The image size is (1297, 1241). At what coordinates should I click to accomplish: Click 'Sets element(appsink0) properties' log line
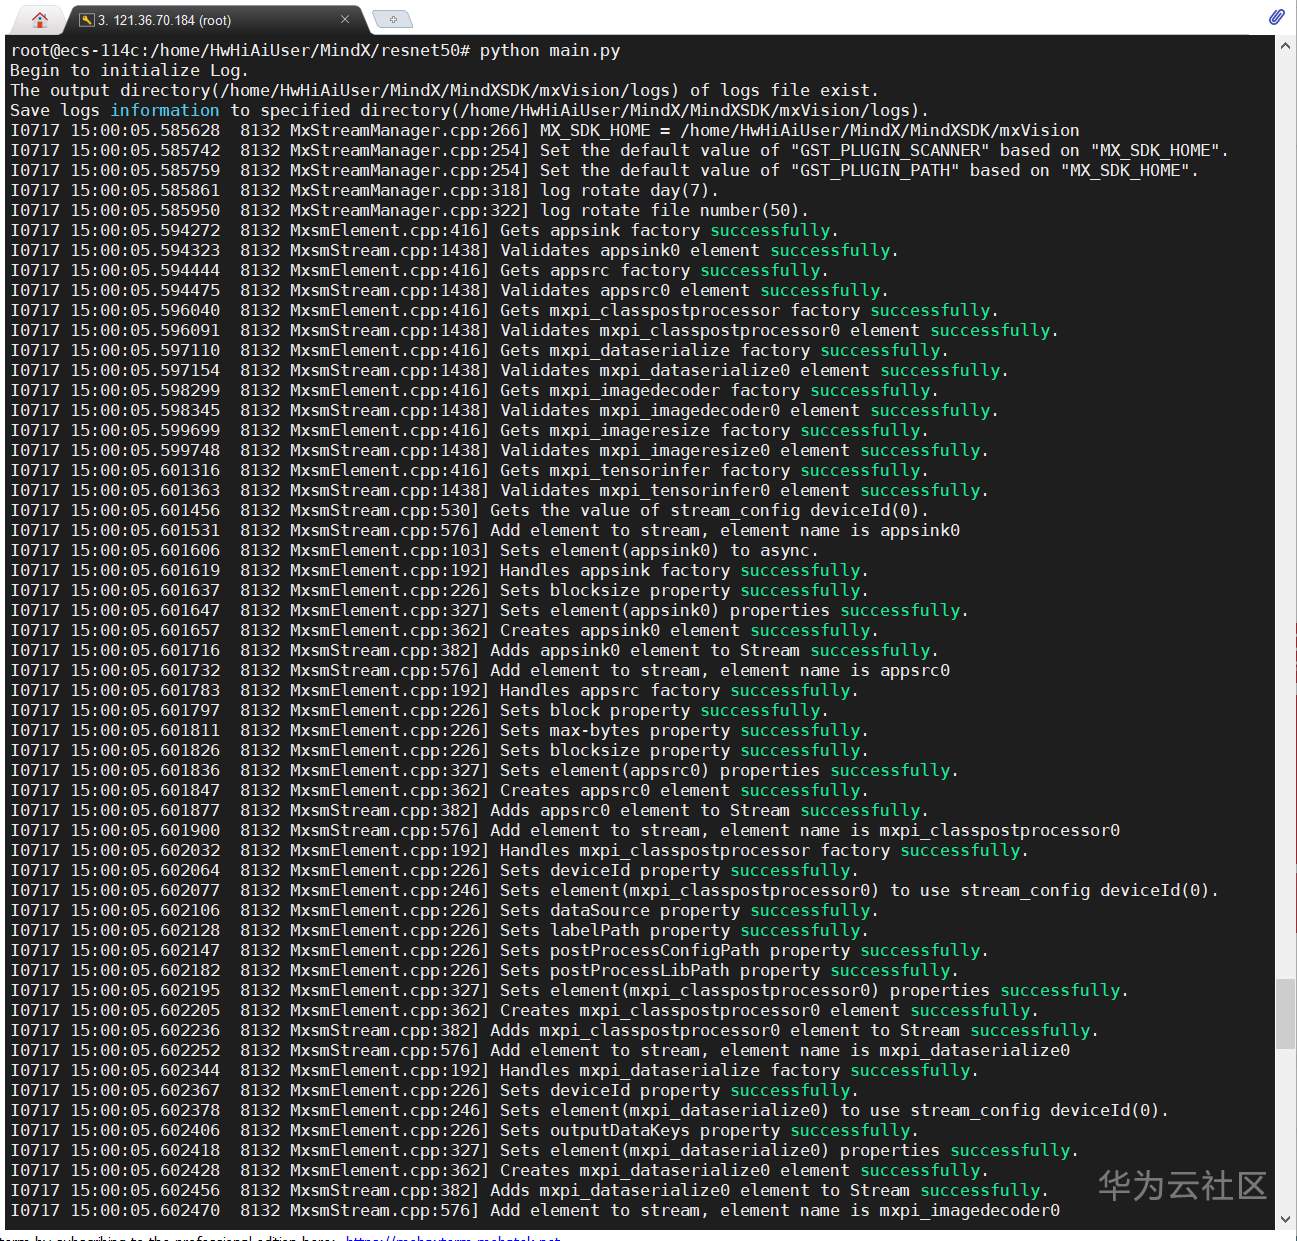[x=490, y=610]
